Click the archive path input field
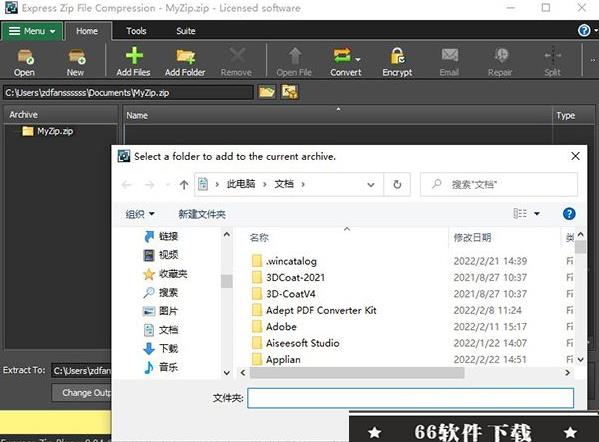Screen dimensions: 599x442 128,92
